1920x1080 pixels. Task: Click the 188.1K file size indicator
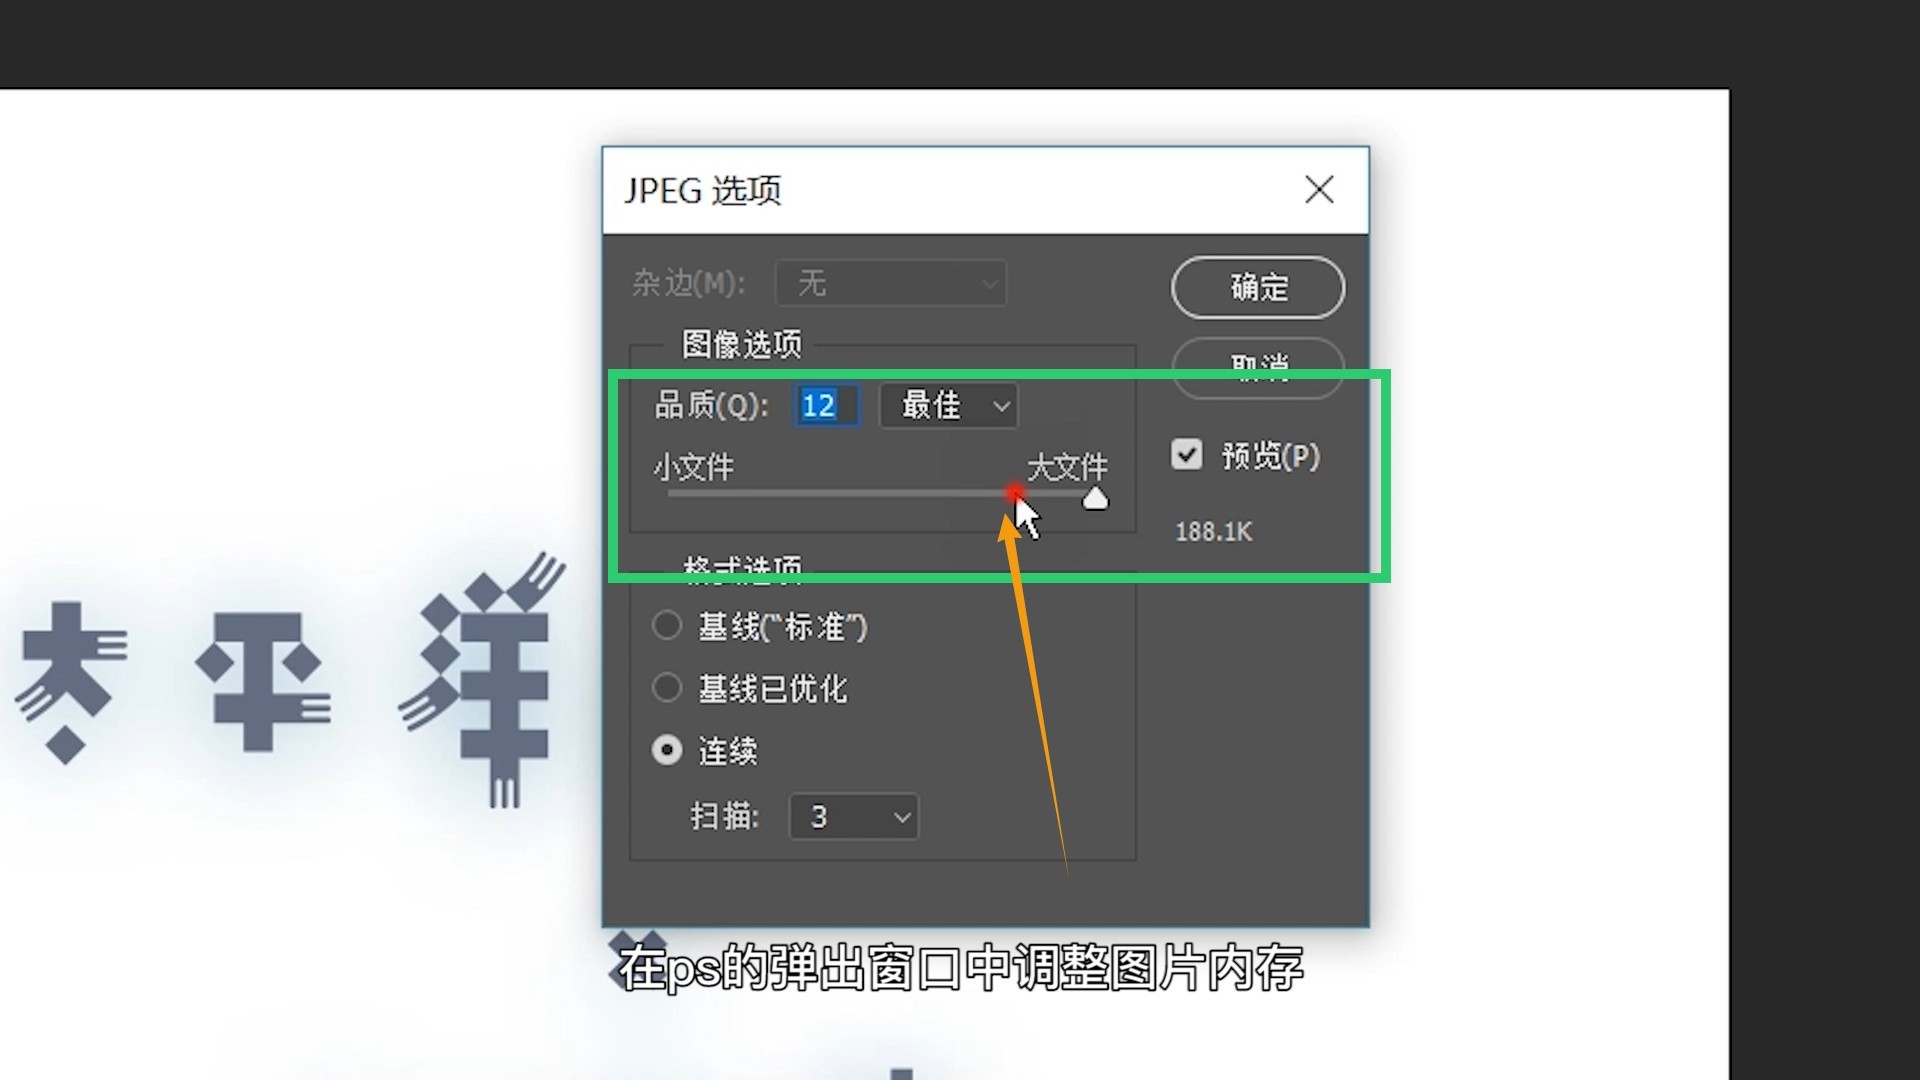(1213, 531)
